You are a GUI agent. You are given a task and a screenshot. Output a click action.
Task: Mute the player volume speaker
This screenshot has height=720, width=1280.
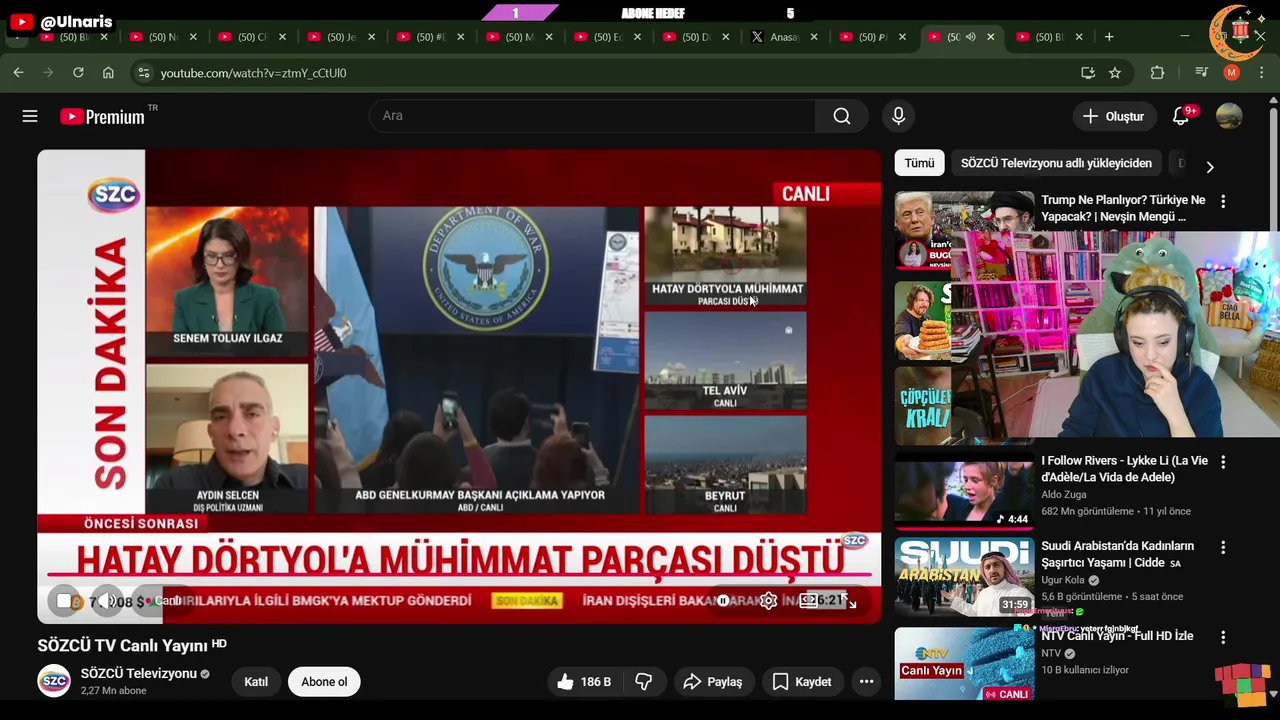click(108, 601)
